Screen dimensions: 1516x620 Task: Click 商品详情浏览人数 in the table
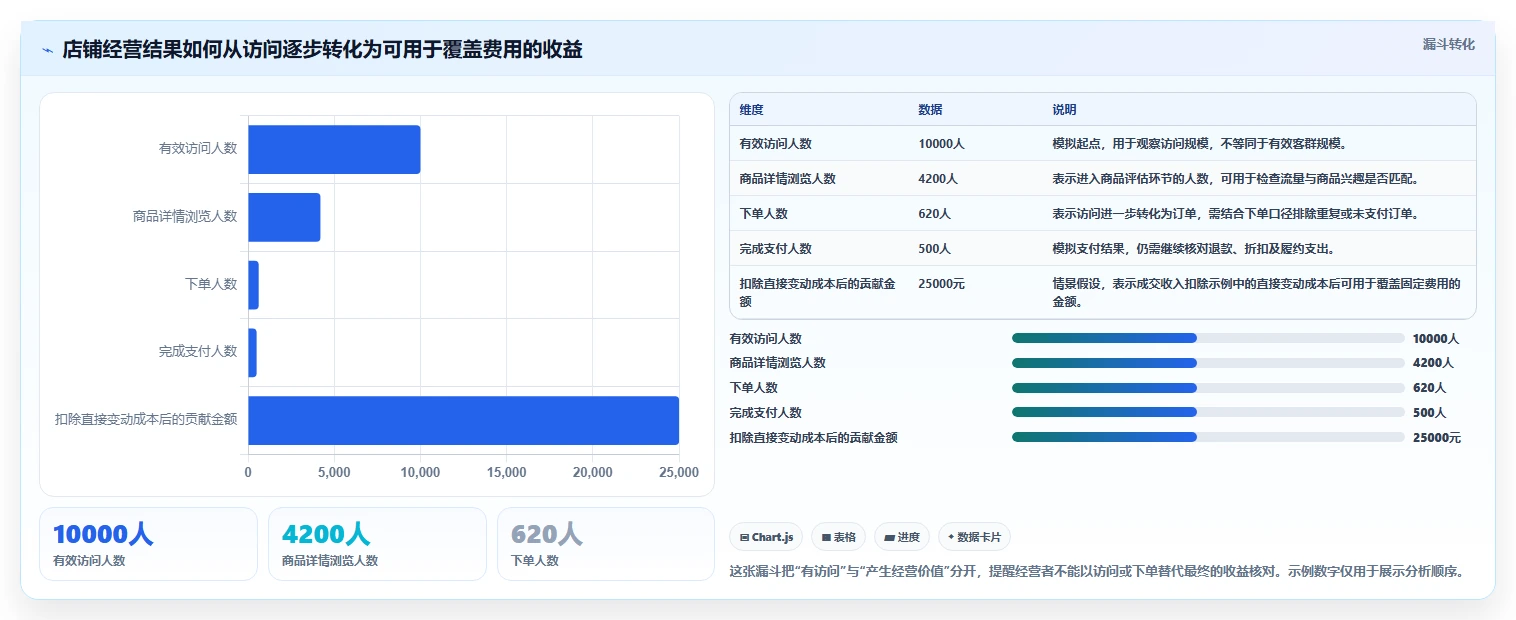(x=787, y=179)
